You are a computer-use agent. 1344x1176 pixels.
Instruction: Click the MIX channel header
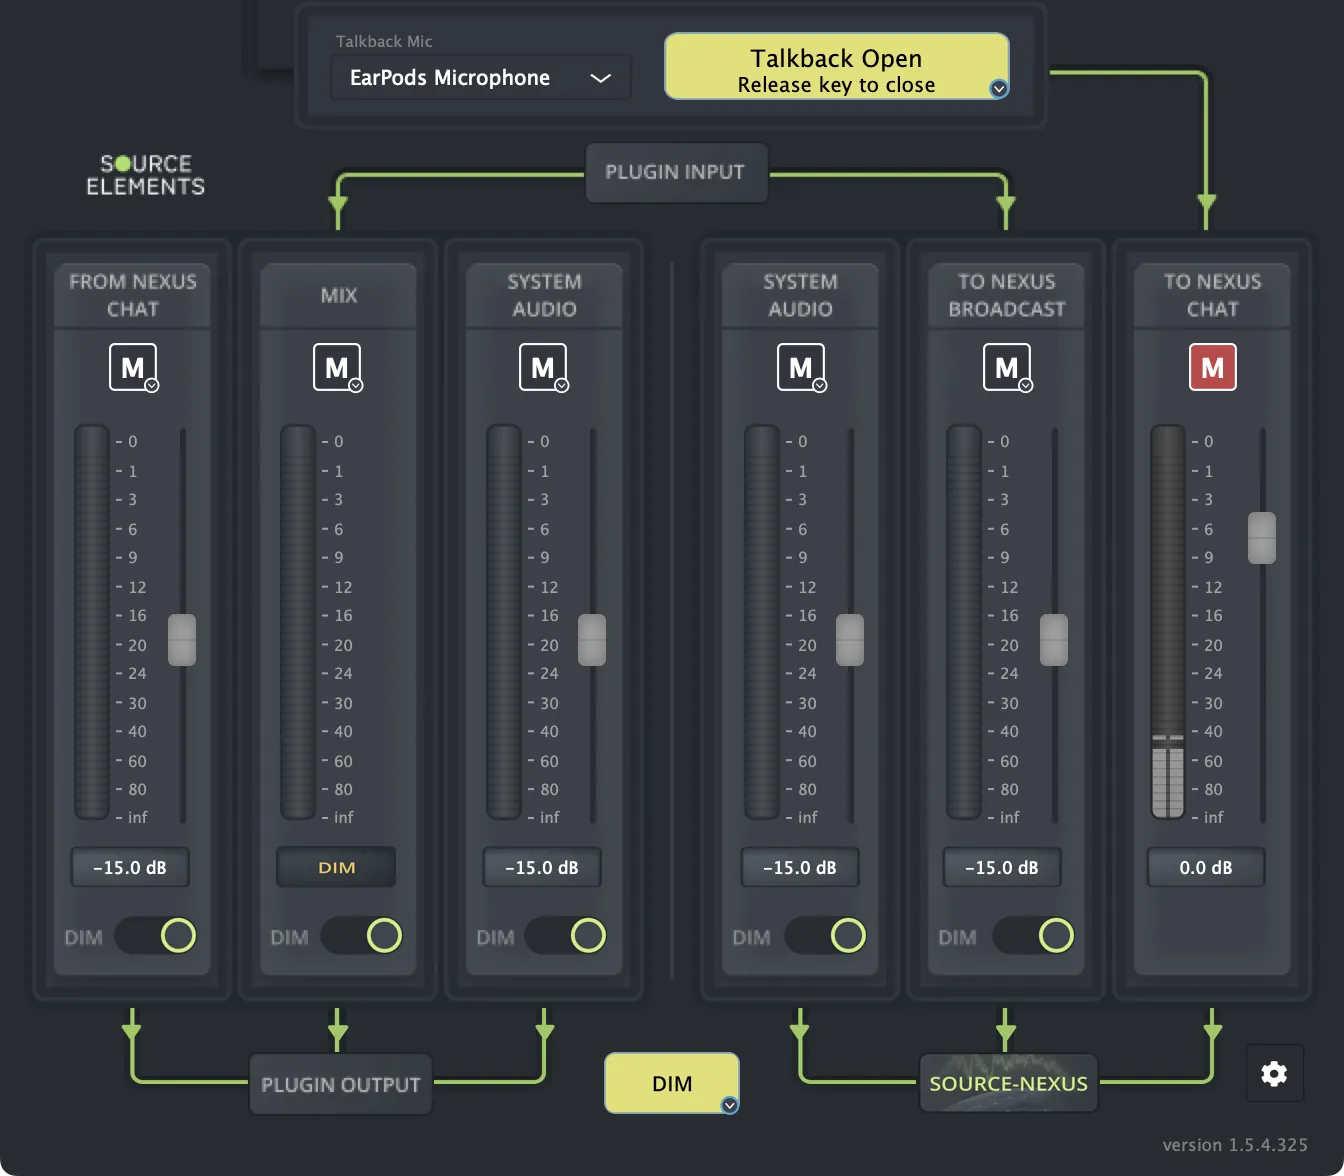[x=338, y=295]
